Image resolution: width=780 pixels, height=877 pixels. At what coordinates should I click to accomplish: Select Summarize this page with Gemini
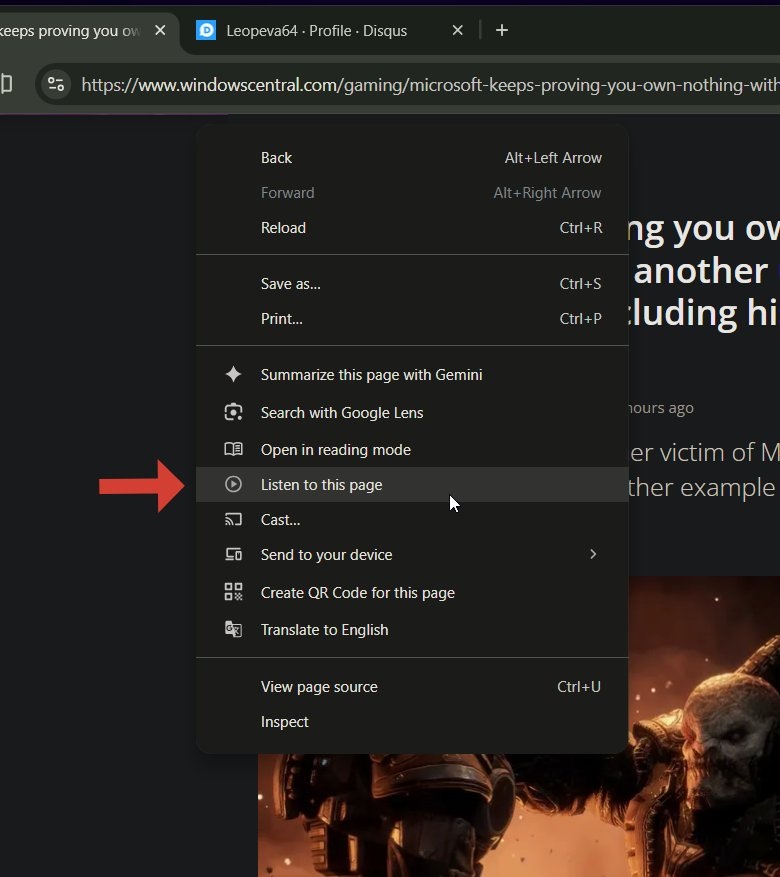(x=412, y=375)
